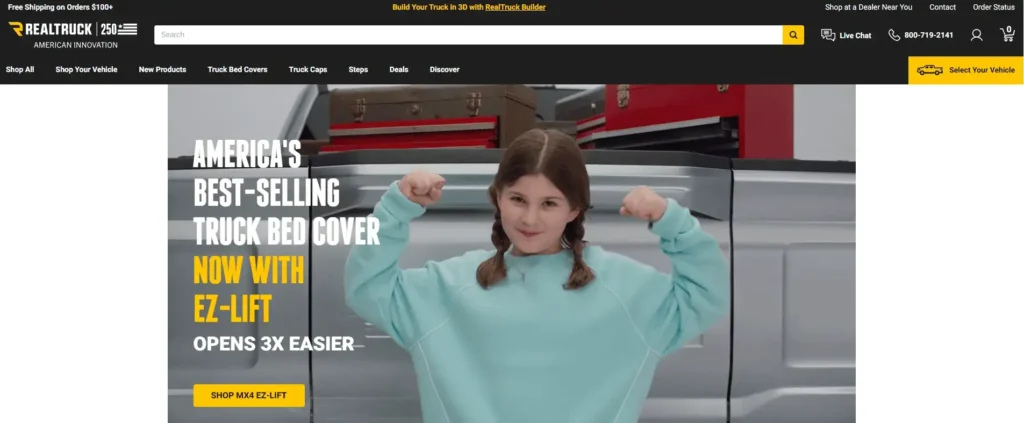The image size is (1024, 423).
Task: Click the Live Chat text link
Action: (x=856, y=35)
